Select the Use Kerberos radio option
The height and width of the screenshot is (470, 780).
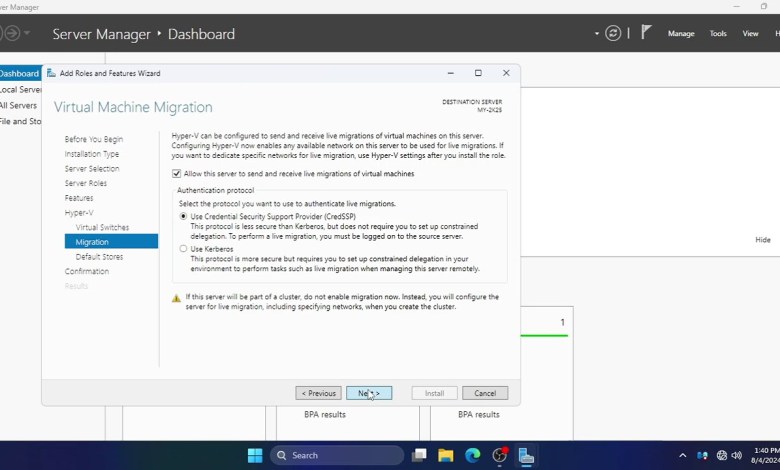pyautogui.click(x=183, y=249)
